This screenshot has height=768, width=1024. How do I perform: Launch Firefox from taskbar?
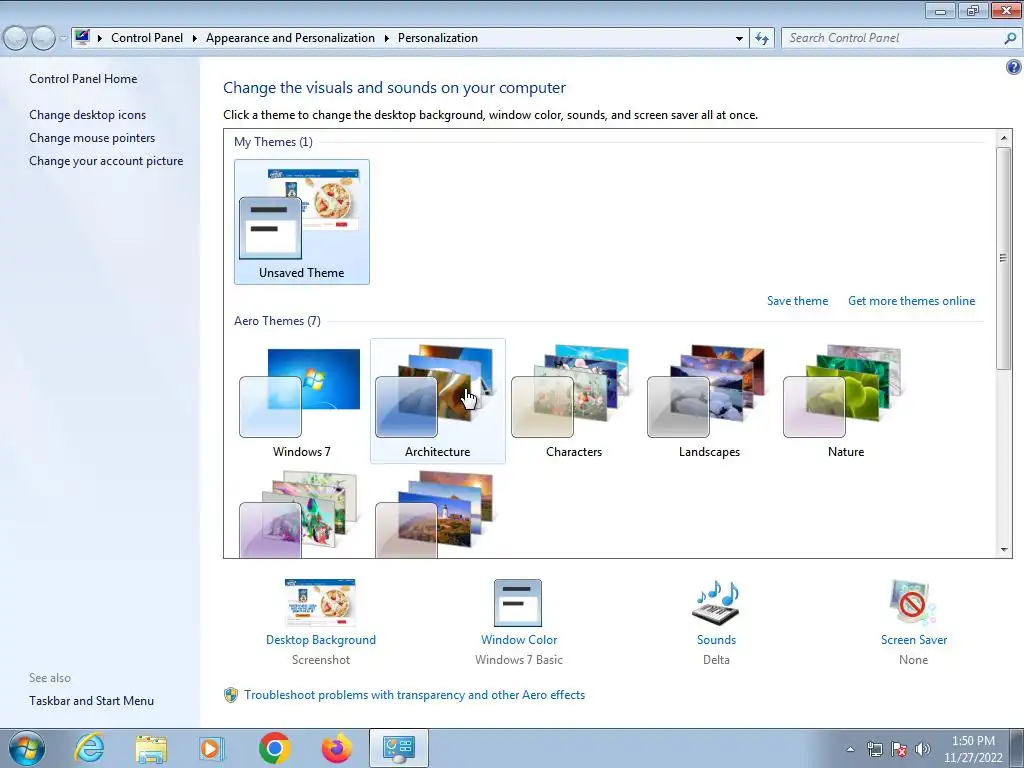336,748
